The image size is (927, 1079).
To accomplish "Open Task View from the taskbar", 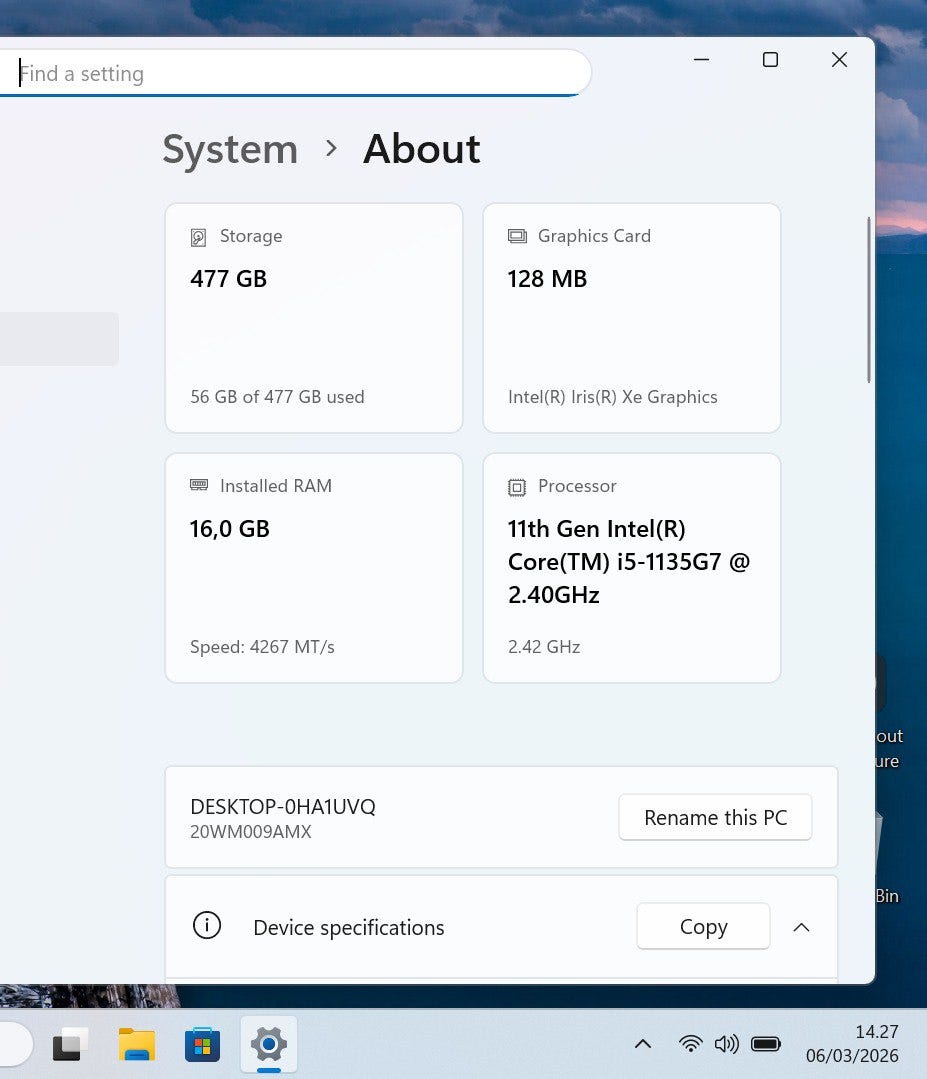I will click(71, 1044).
